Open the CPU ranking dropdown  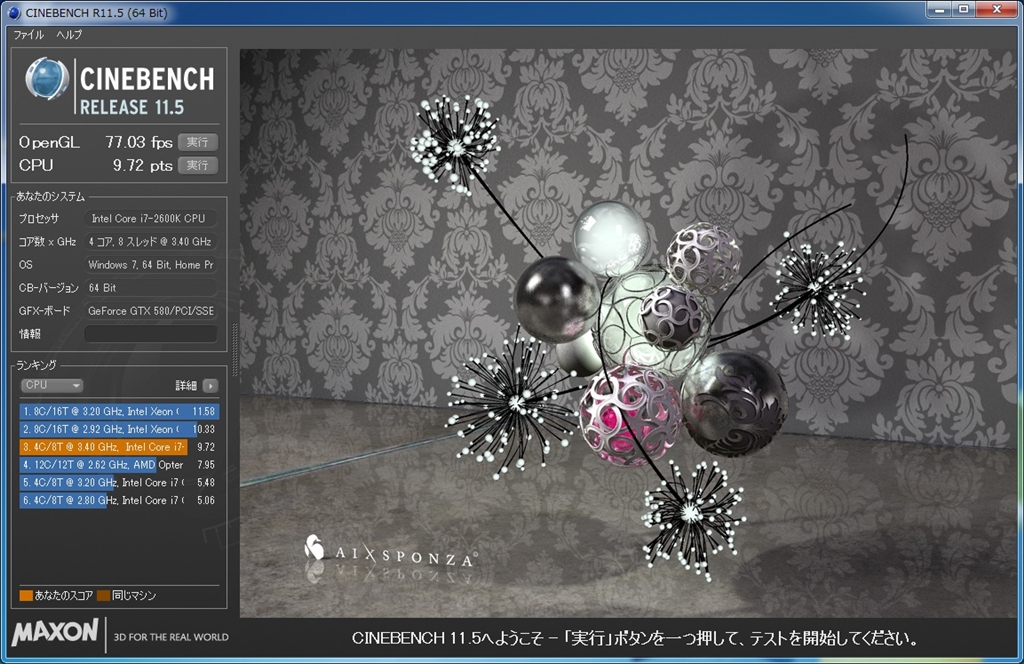(x=52, y=385)
